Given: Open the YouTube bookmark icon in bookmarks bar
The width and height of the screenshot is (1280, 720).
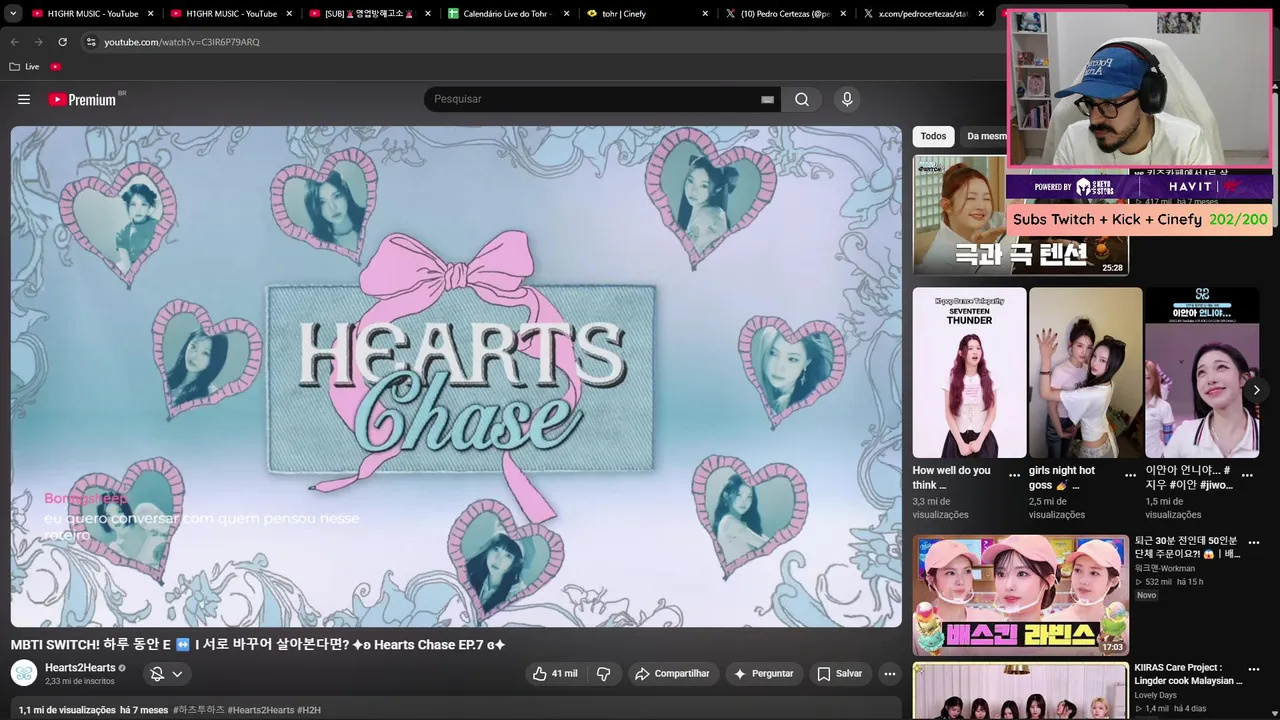Looking at the screenshot, I should [56, 66].
